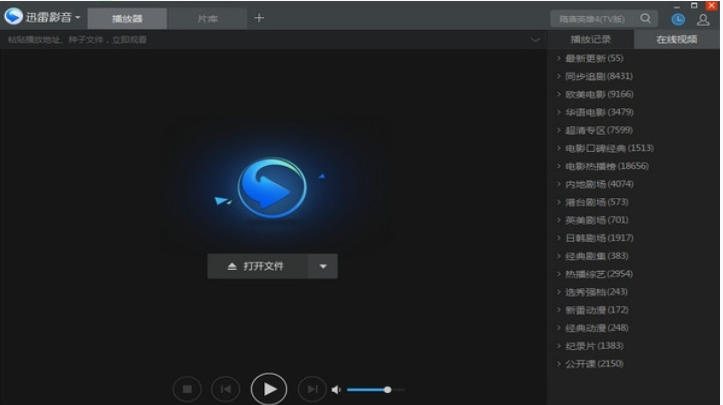The width and height of the screenshot is (723, 405).
Task: Add a new tab with plus icon
Action: coord(259,18)
